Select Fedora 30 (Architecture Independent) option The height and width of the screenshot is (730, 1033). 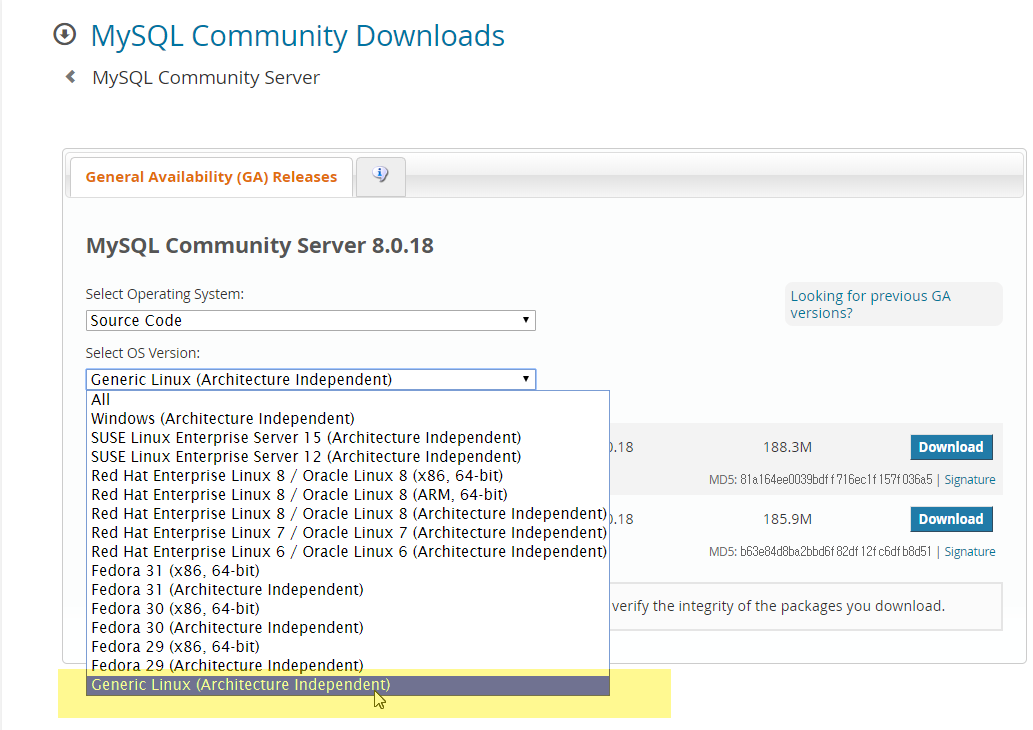click(x=348, y=628)
